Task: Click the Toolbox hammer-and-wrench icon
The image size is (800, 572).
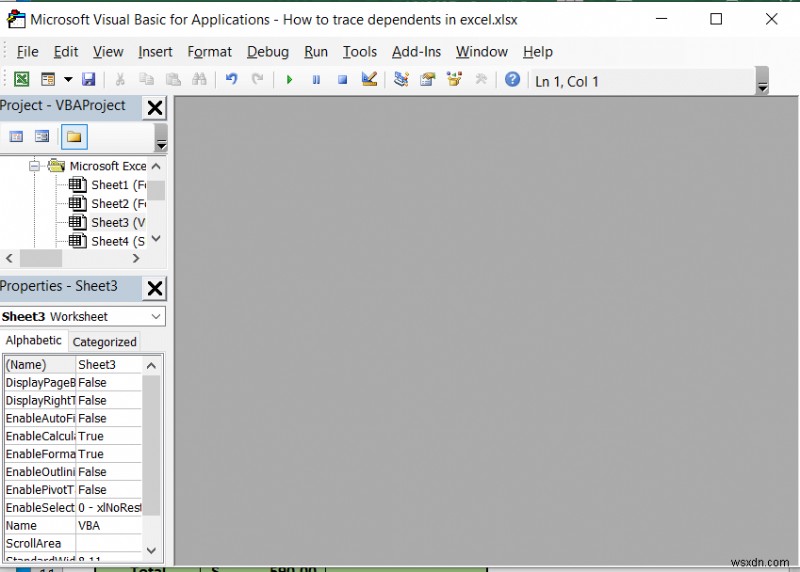Action: pyautogui.click(x=481, y=79)
